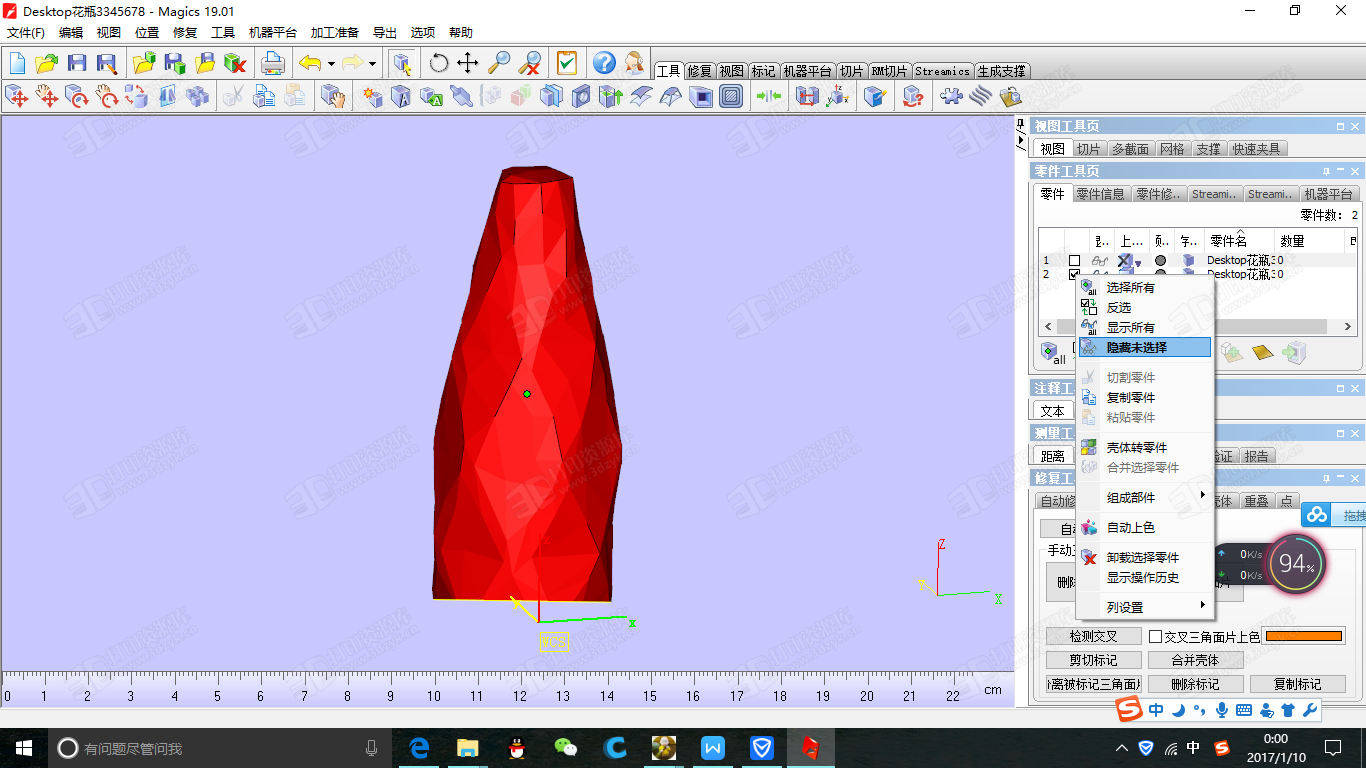Image resolution: width=1366 pixels, height=768 pixels.
Task: Open the 修复 menu in menu bar
Action: coord(185,32)
